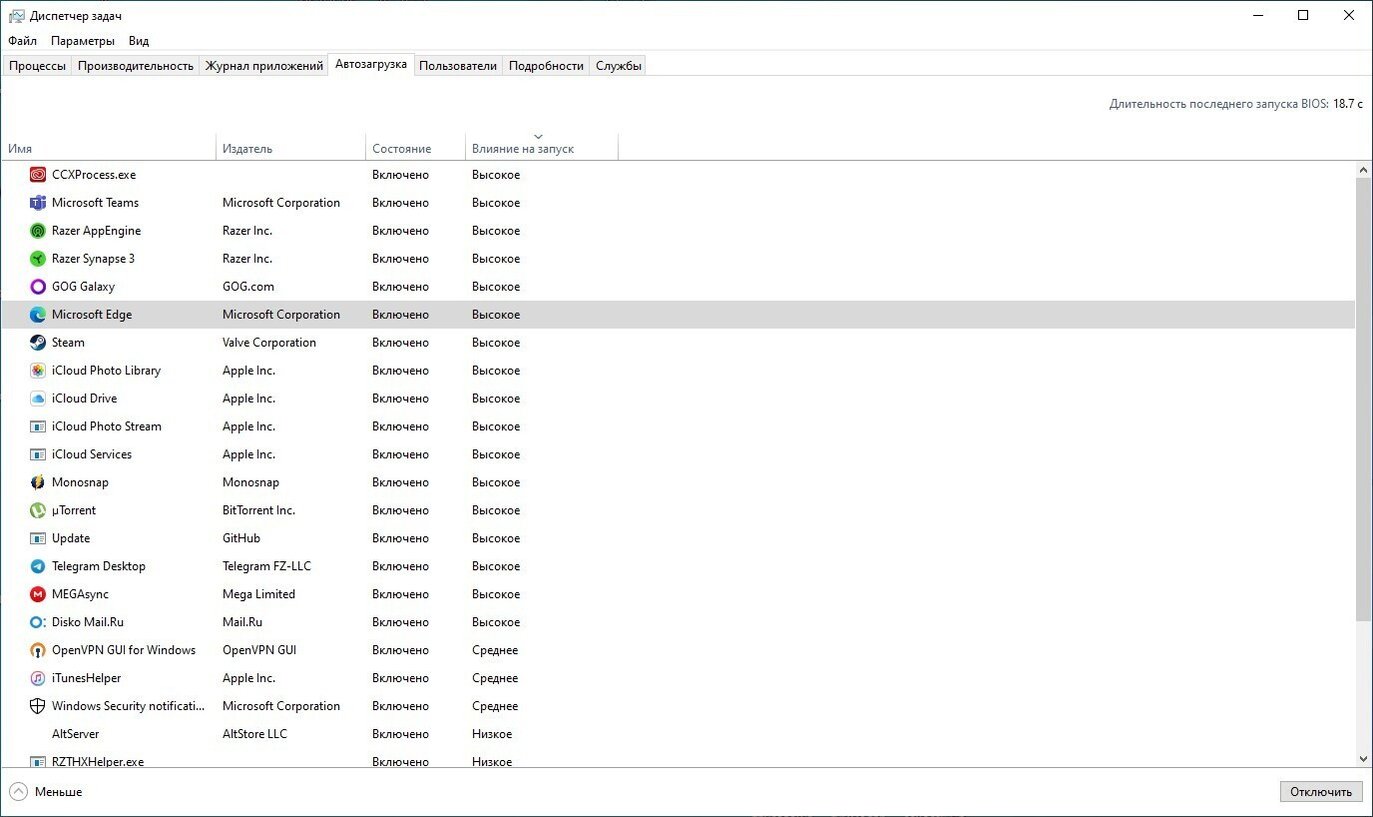Sort by the Издатель column header
Viewport: 1373px width, 817px height.
(x=291, y=148)
